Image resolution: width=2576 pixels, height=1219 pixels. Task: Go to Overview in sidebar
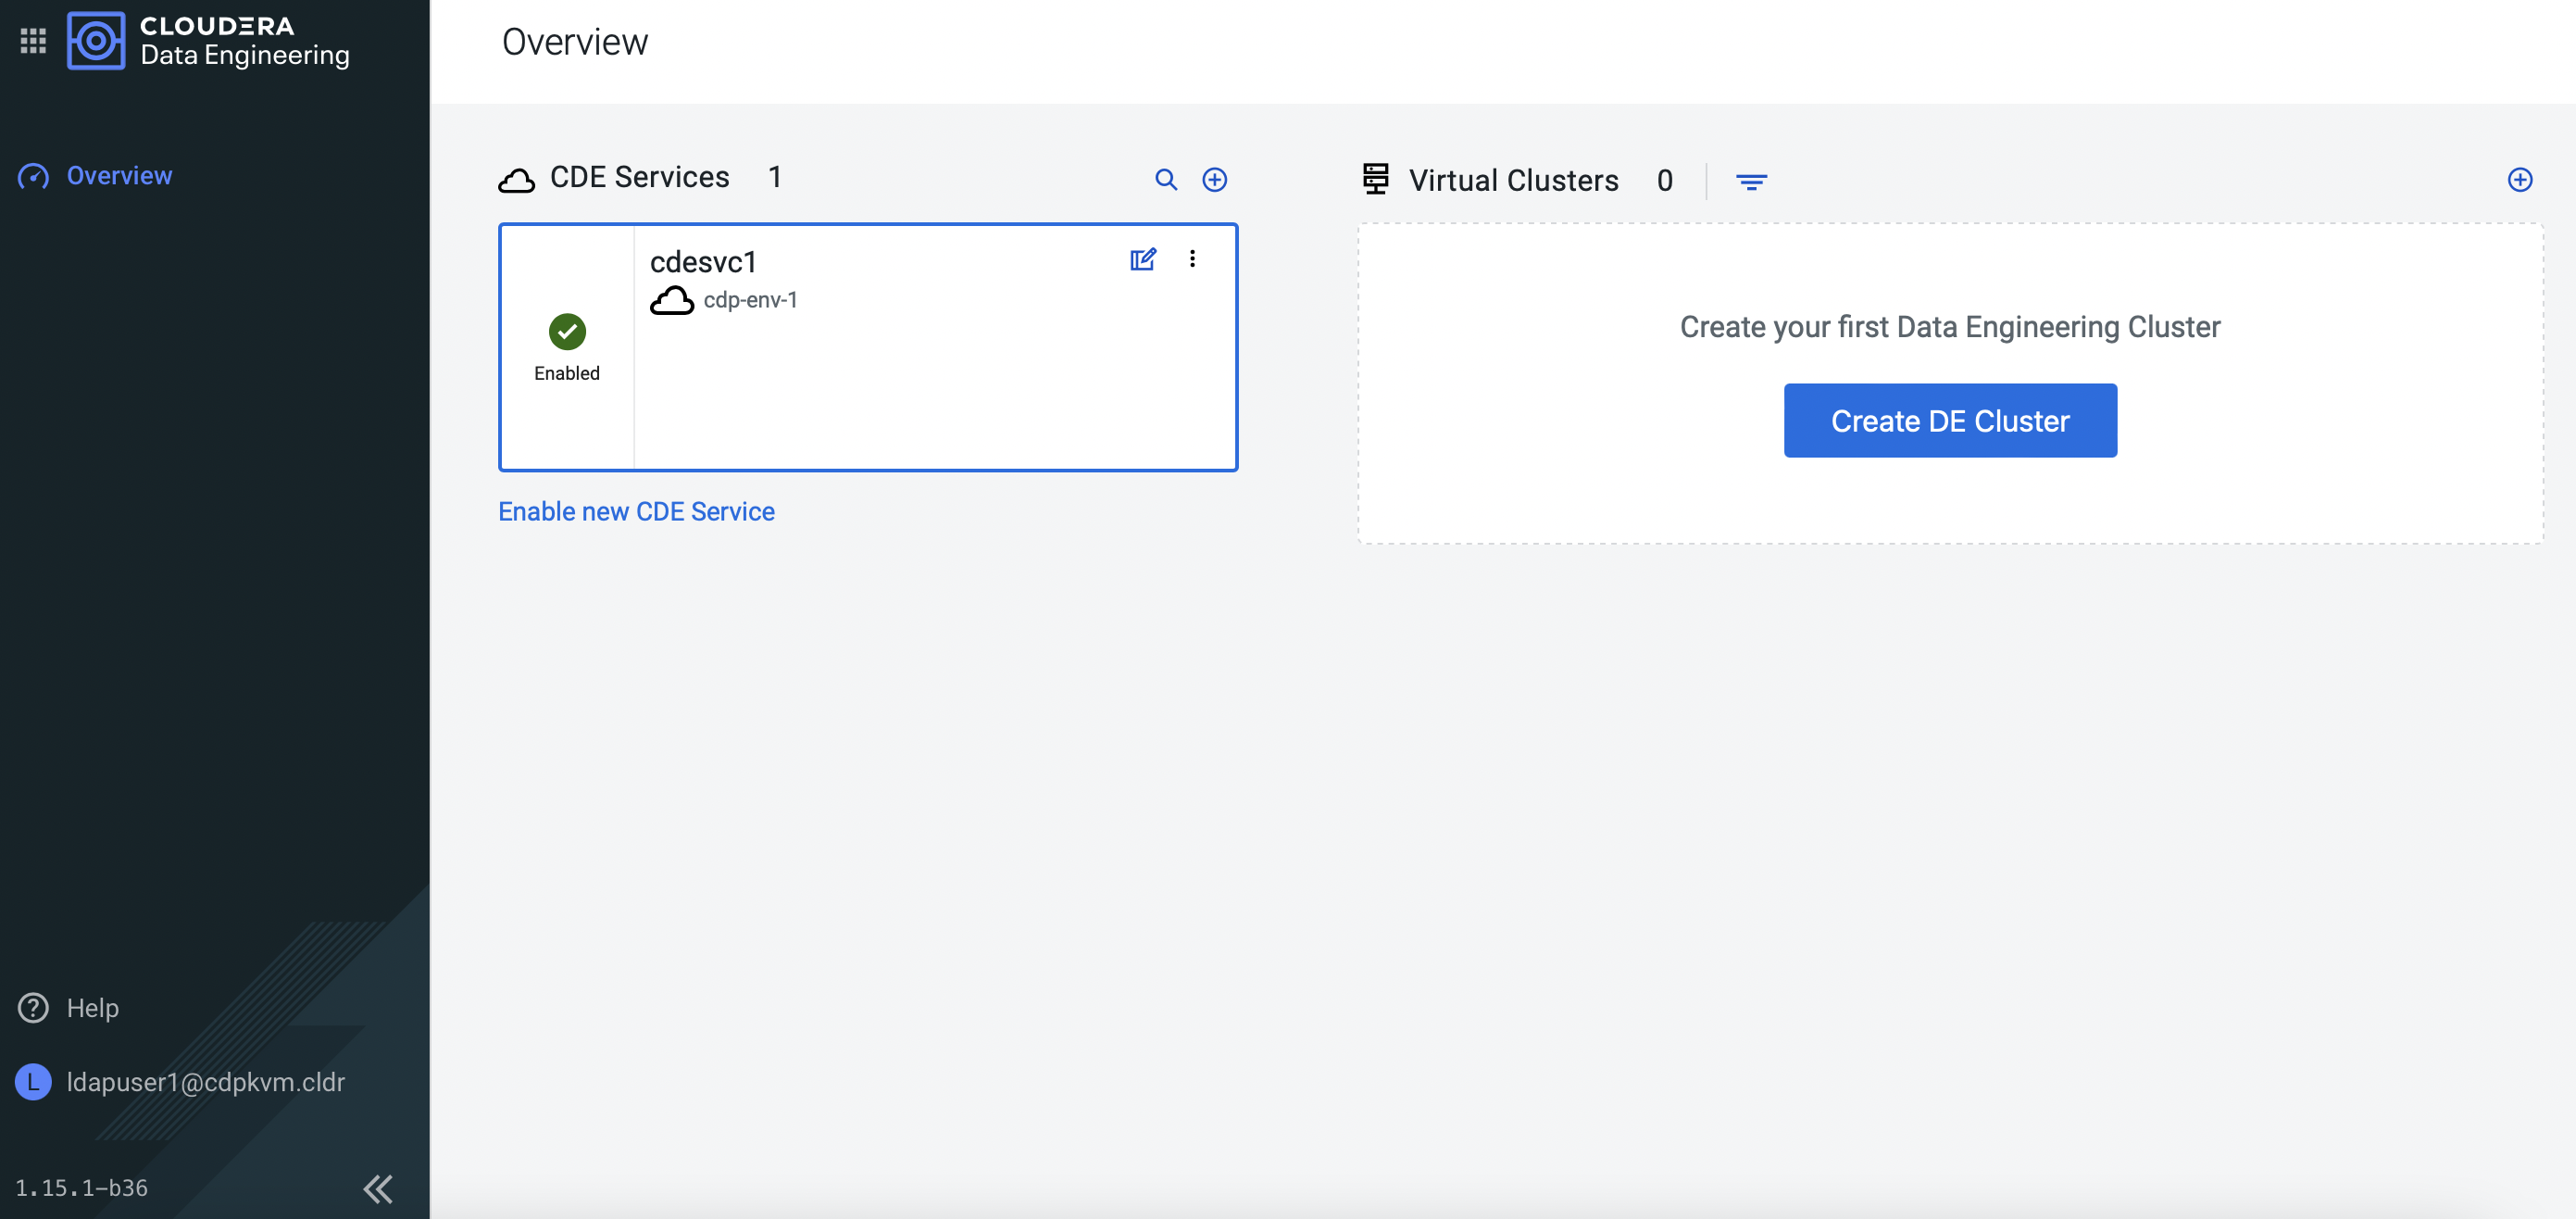point(119,176)
